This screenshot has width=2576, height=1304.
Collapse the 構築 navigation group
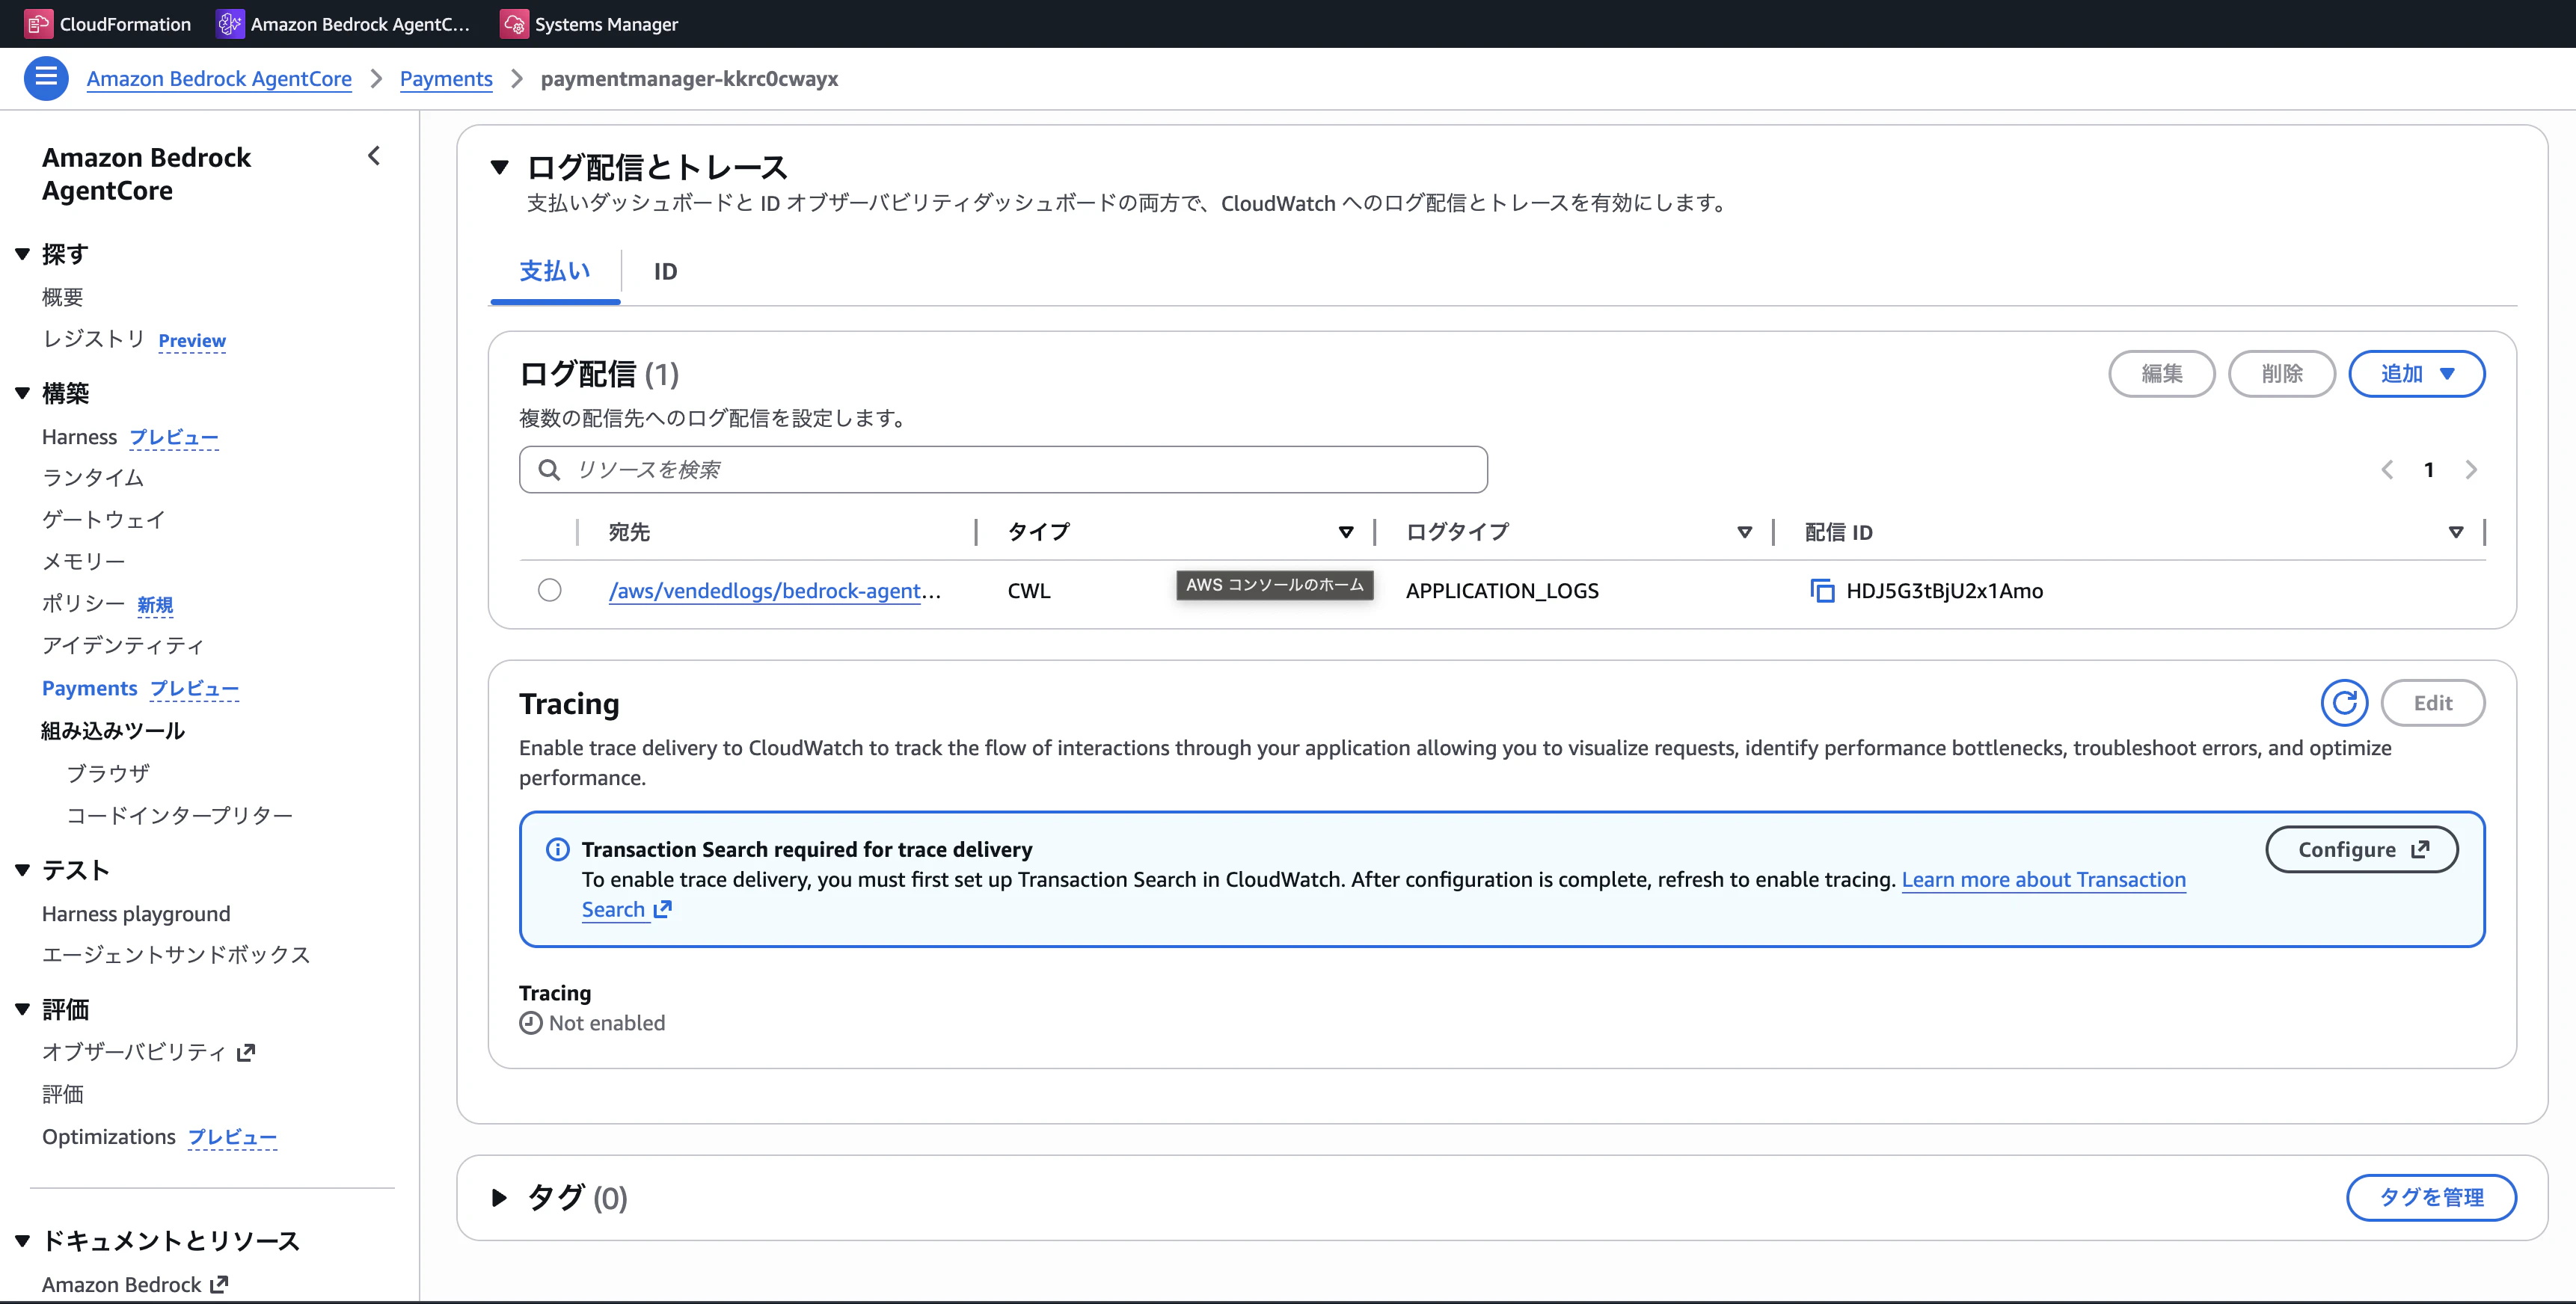coord(22,393)
